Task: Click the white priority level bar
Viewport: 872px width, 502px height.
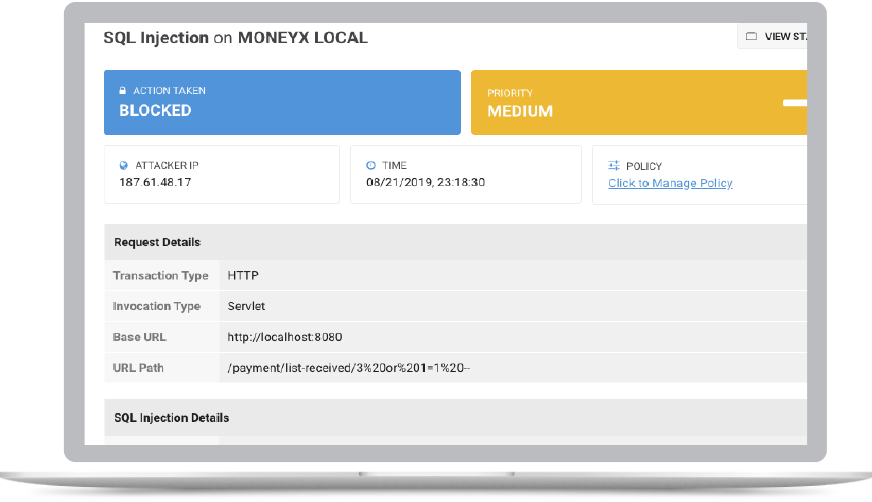Action: pyautogui.click(x=795, y=103)
